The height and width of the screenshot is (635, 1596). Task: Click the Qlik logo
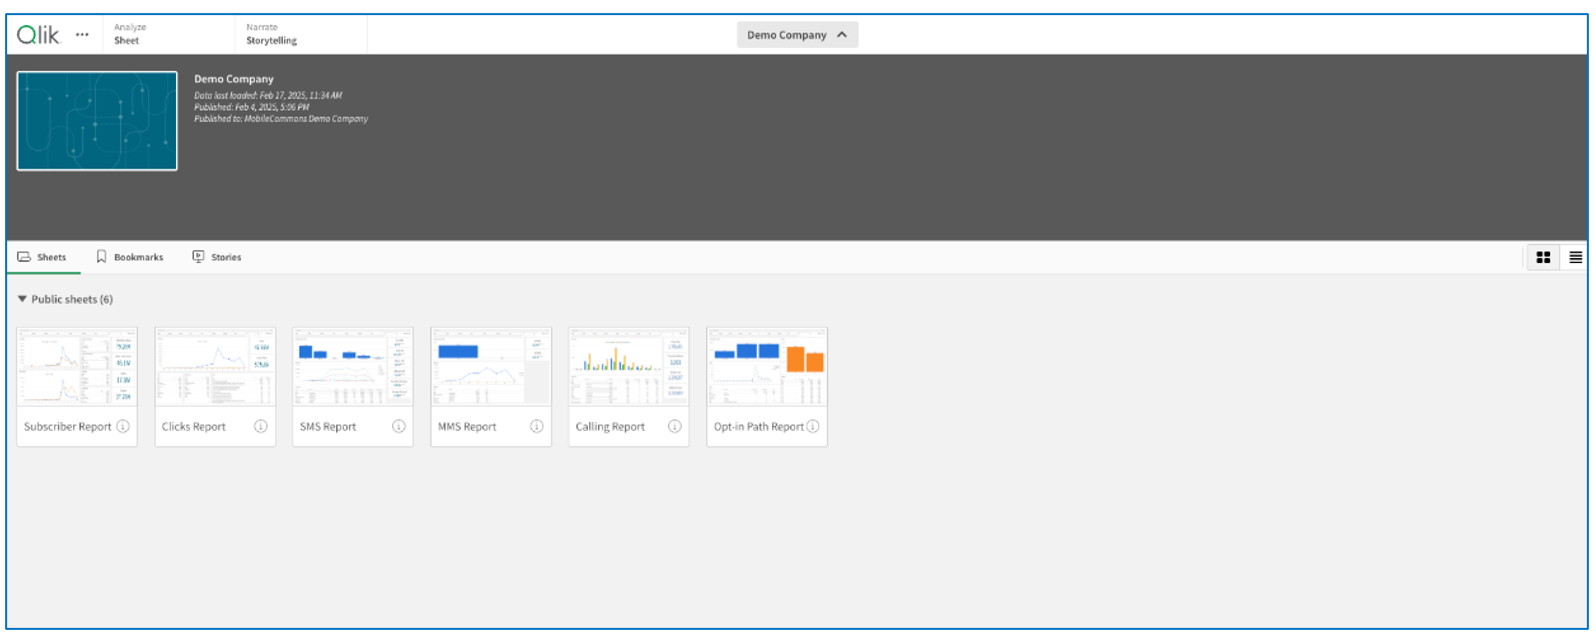(x=38, y=35)
